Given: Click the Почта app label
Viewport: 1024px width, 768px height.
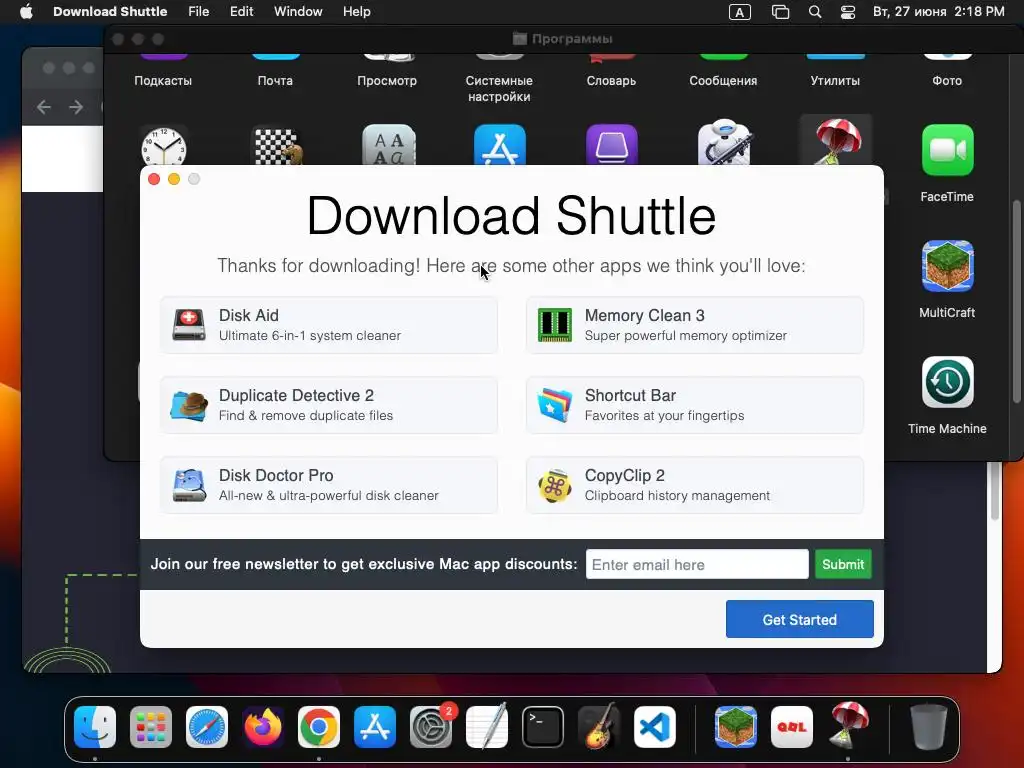Looking at the screenshot, I should pos(275,81).
